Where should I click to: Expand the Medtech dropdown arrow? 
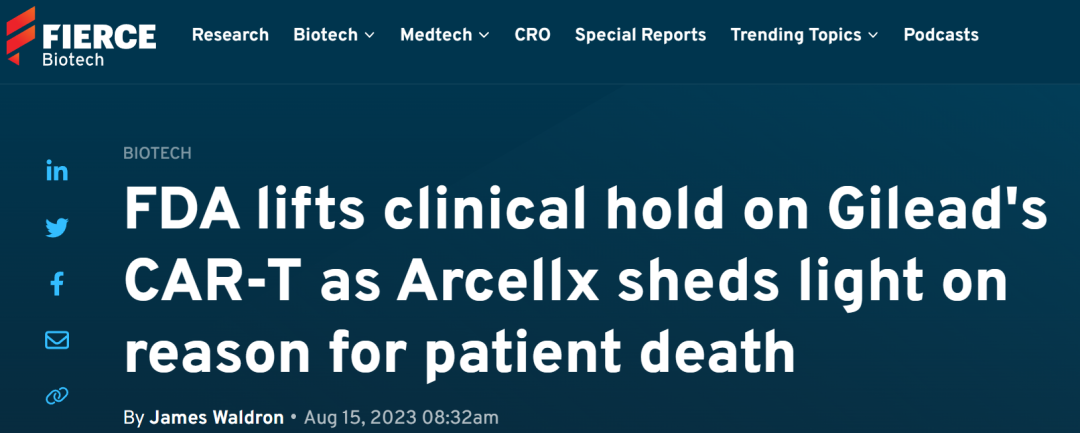[484, 35]
